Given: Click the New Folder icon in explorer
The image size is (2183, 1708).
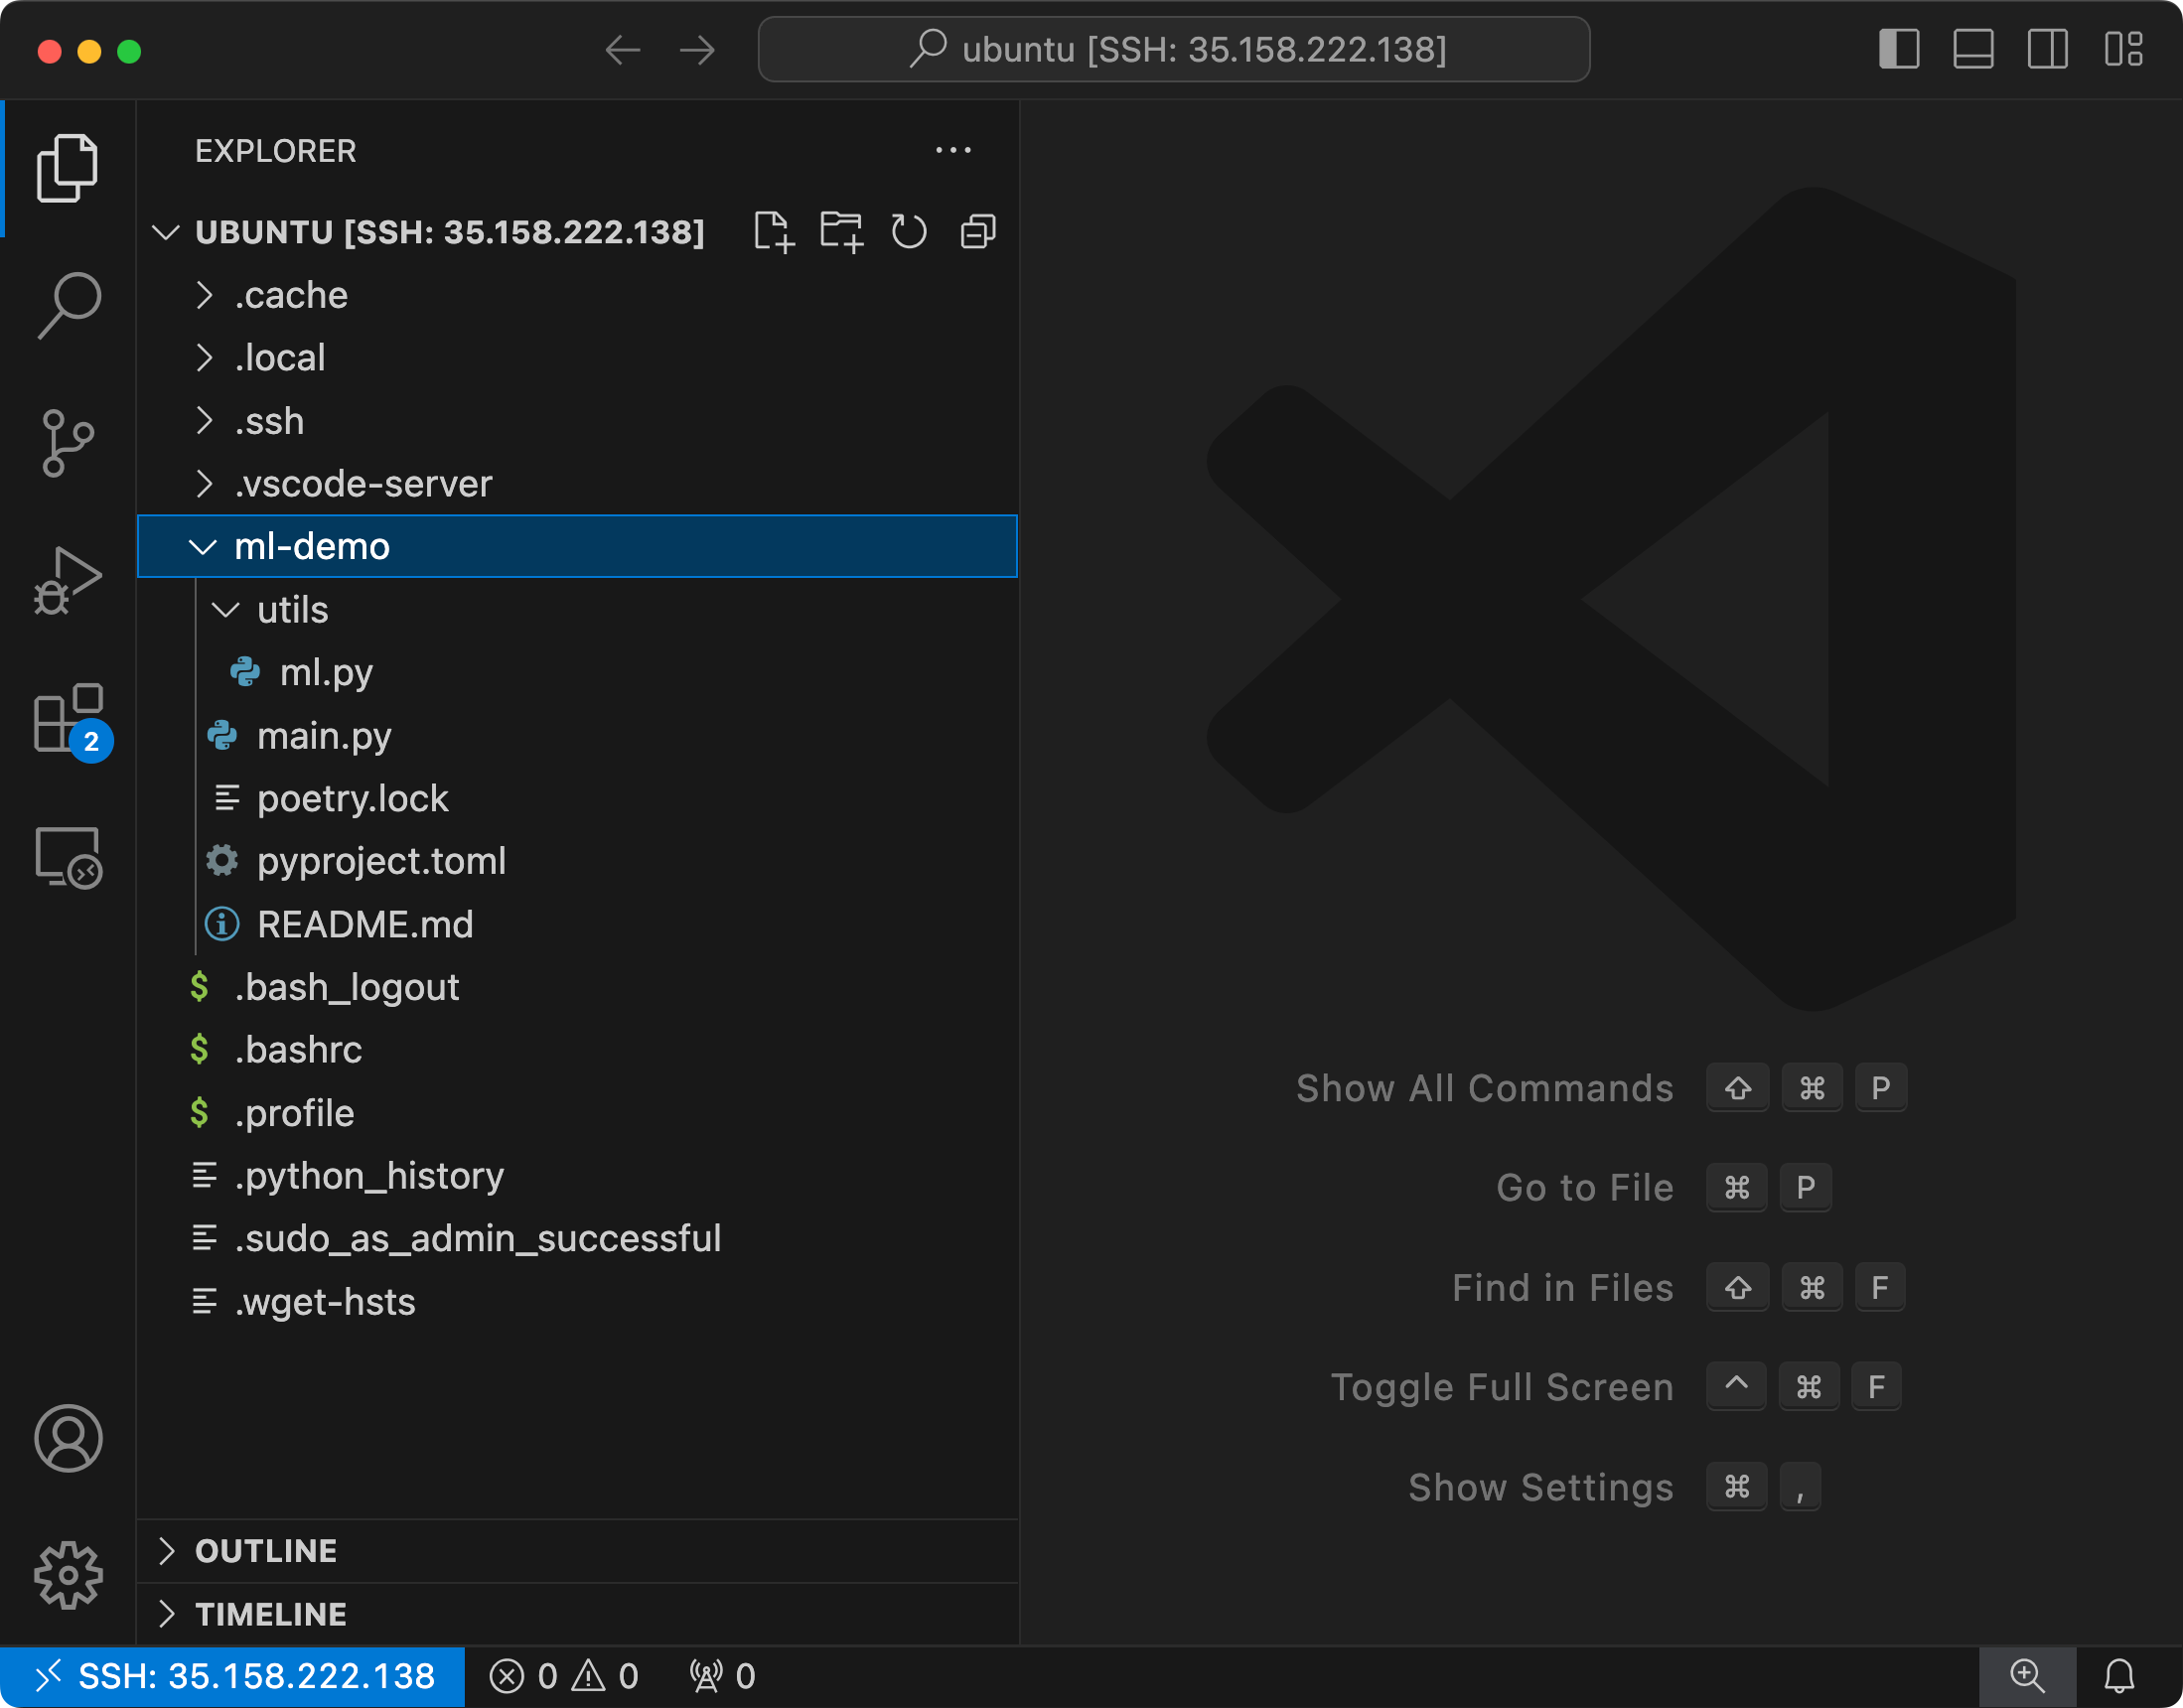Looking at the screenshot, I should point(841,232).
